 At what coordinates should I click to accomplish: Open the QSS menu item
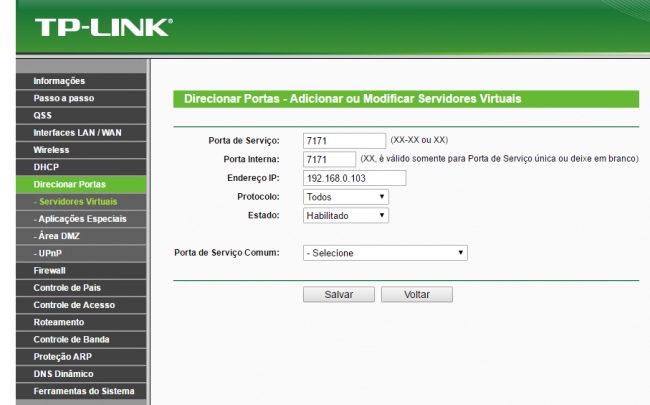click(x=81, y=115)
